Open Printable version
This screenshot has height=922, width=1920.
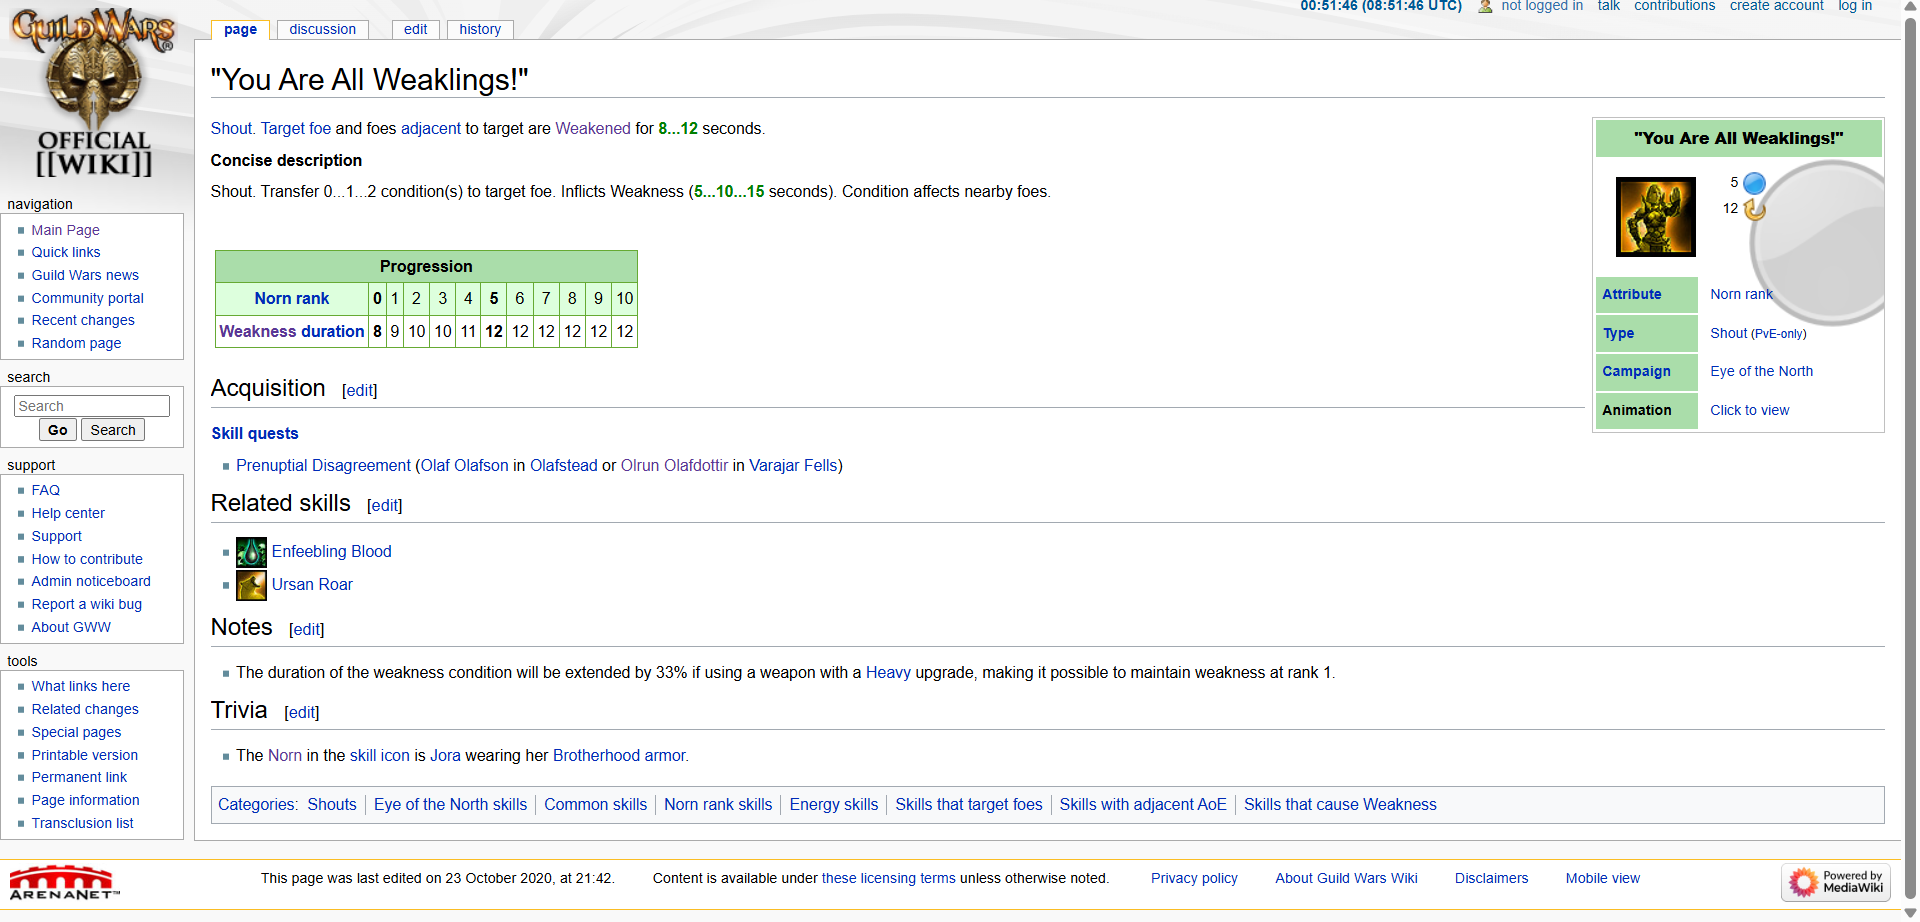coord(84,755)
